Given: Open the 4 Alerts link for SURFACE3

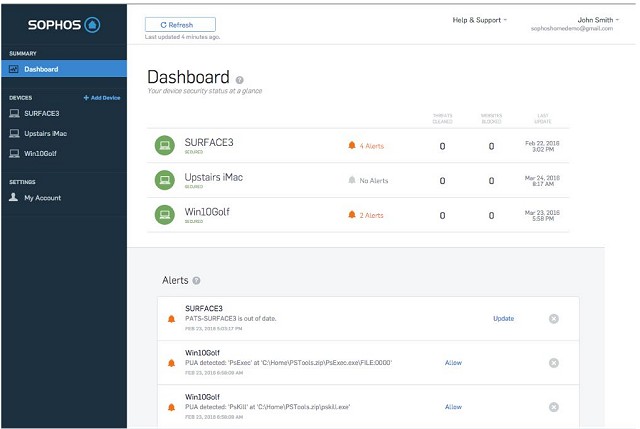Looking at the screenshot, I should 366,146.
